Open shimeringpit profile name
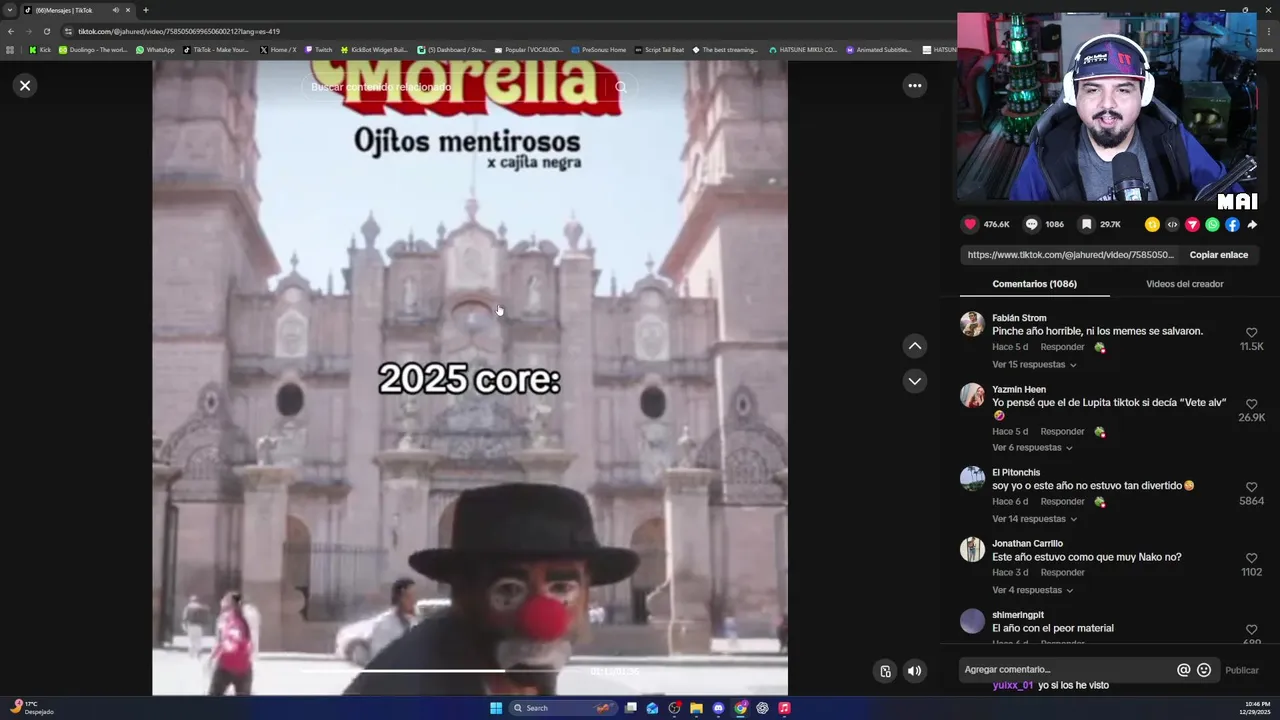1280x720 pixels. pyautogui.click(x=1018, y=615)
